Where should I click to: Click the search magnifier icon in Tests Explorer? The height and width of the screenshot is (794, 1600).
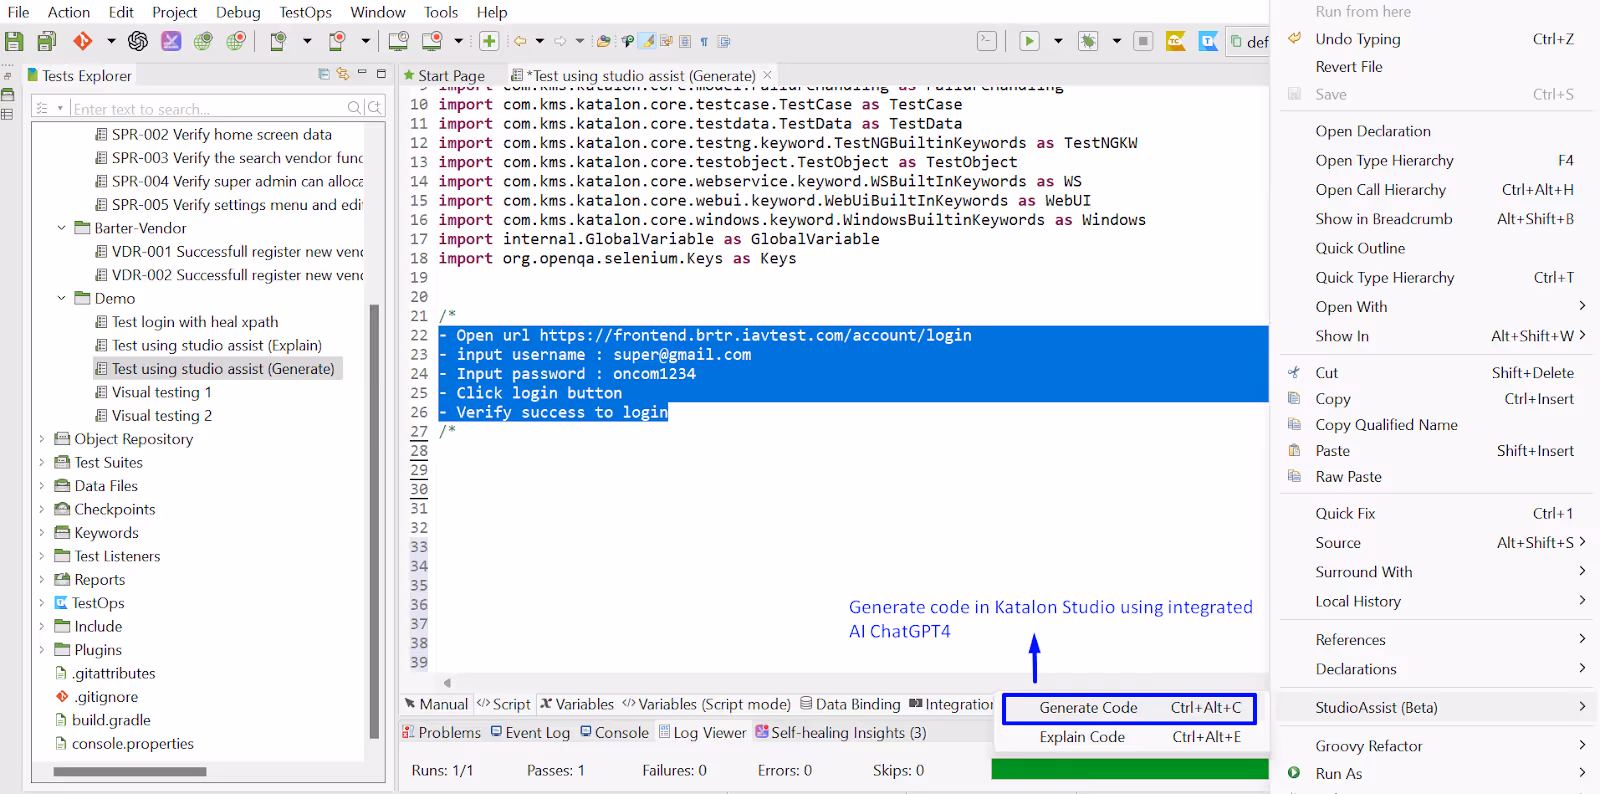pyautogui.click(x=354, y=107)
